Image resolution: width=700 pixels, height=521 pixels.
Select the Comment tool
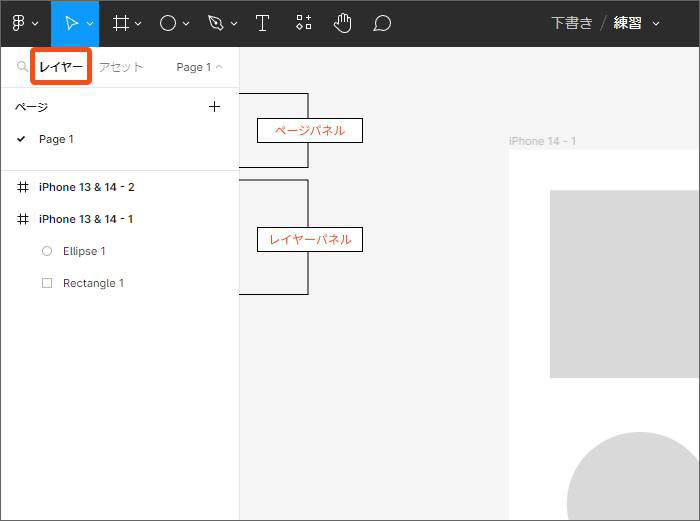[382, 23]
